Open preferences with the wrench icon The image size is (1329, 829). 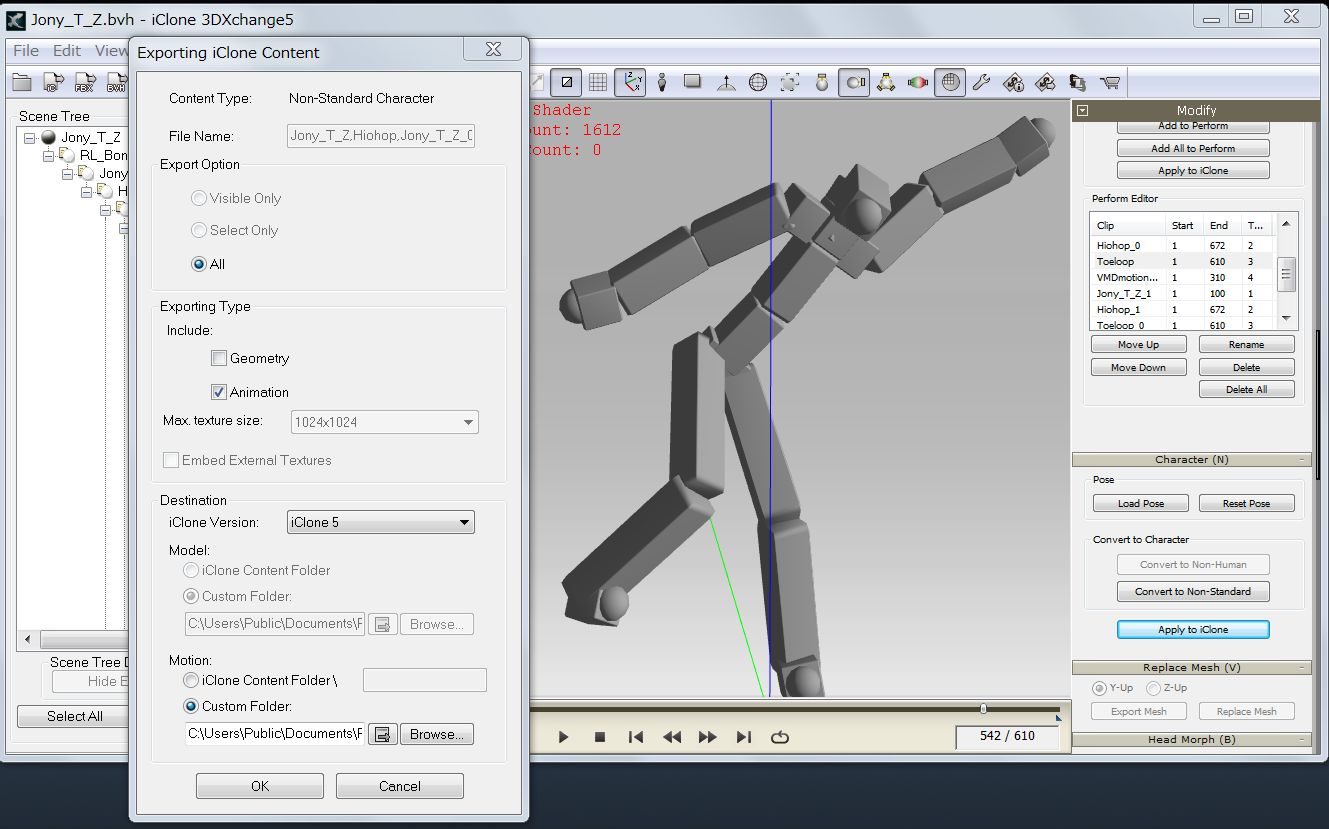(981, 82)
